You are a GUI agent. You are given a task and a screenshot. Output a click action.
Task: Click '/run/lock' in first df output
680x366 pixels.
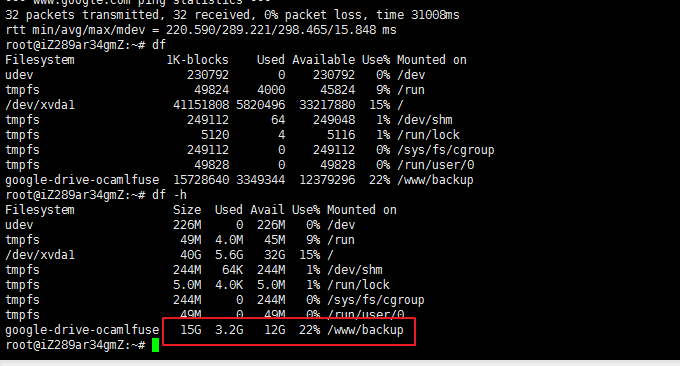point(428,135)
